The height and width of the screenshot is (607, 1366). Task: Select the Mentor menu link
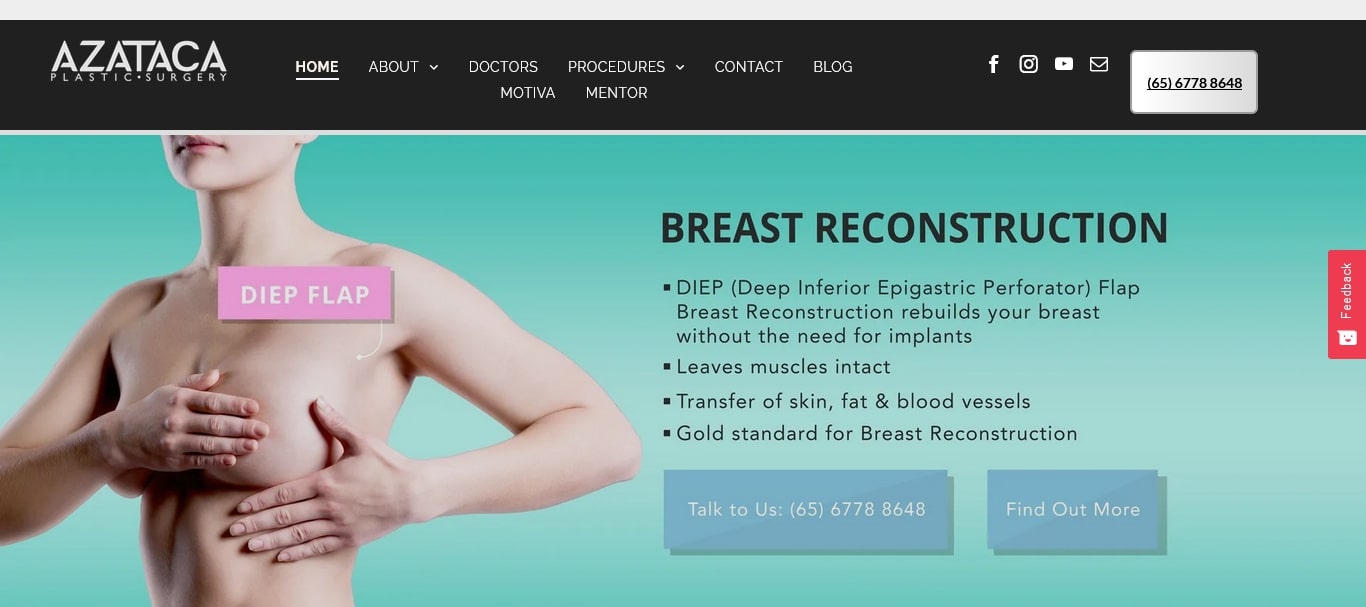617,93
